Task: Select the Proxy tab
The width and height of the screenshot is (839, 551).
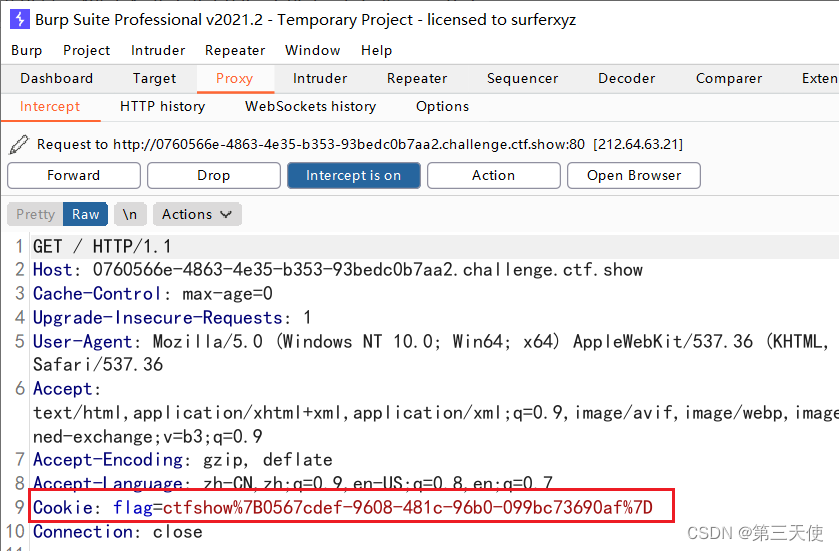Action: coord(234,79)
